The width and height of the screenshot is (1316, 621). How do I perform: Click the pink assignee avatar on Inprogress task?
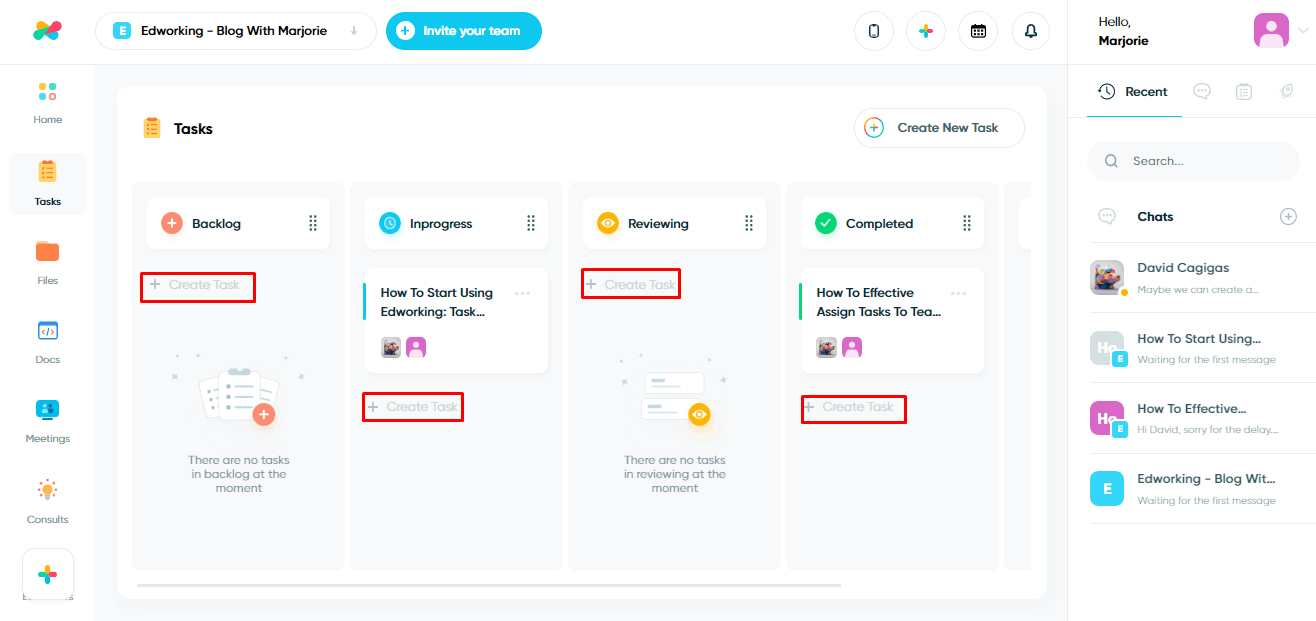416,347
